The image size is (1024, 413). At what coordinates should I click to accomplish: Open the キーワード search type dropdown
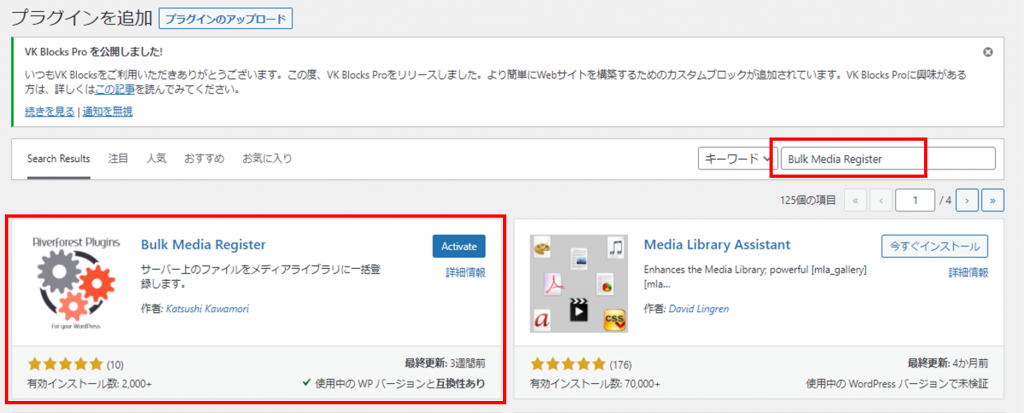click(x=737, y=158)
